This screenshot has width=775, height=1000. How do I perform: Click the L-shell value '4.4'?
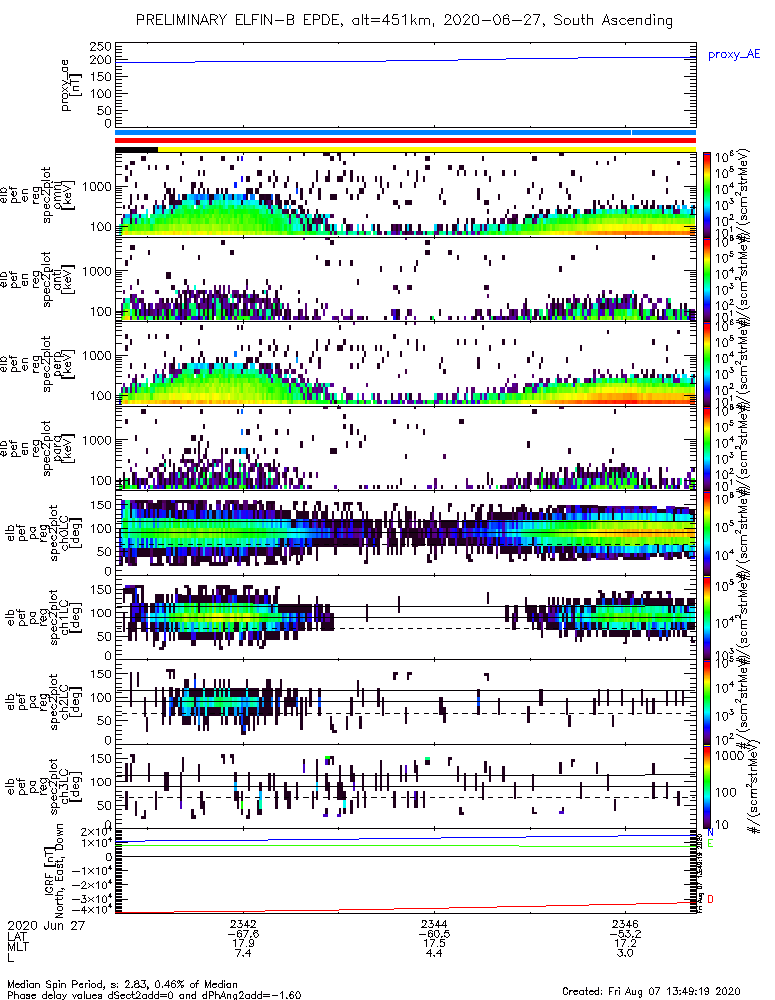tap(434, 953)
